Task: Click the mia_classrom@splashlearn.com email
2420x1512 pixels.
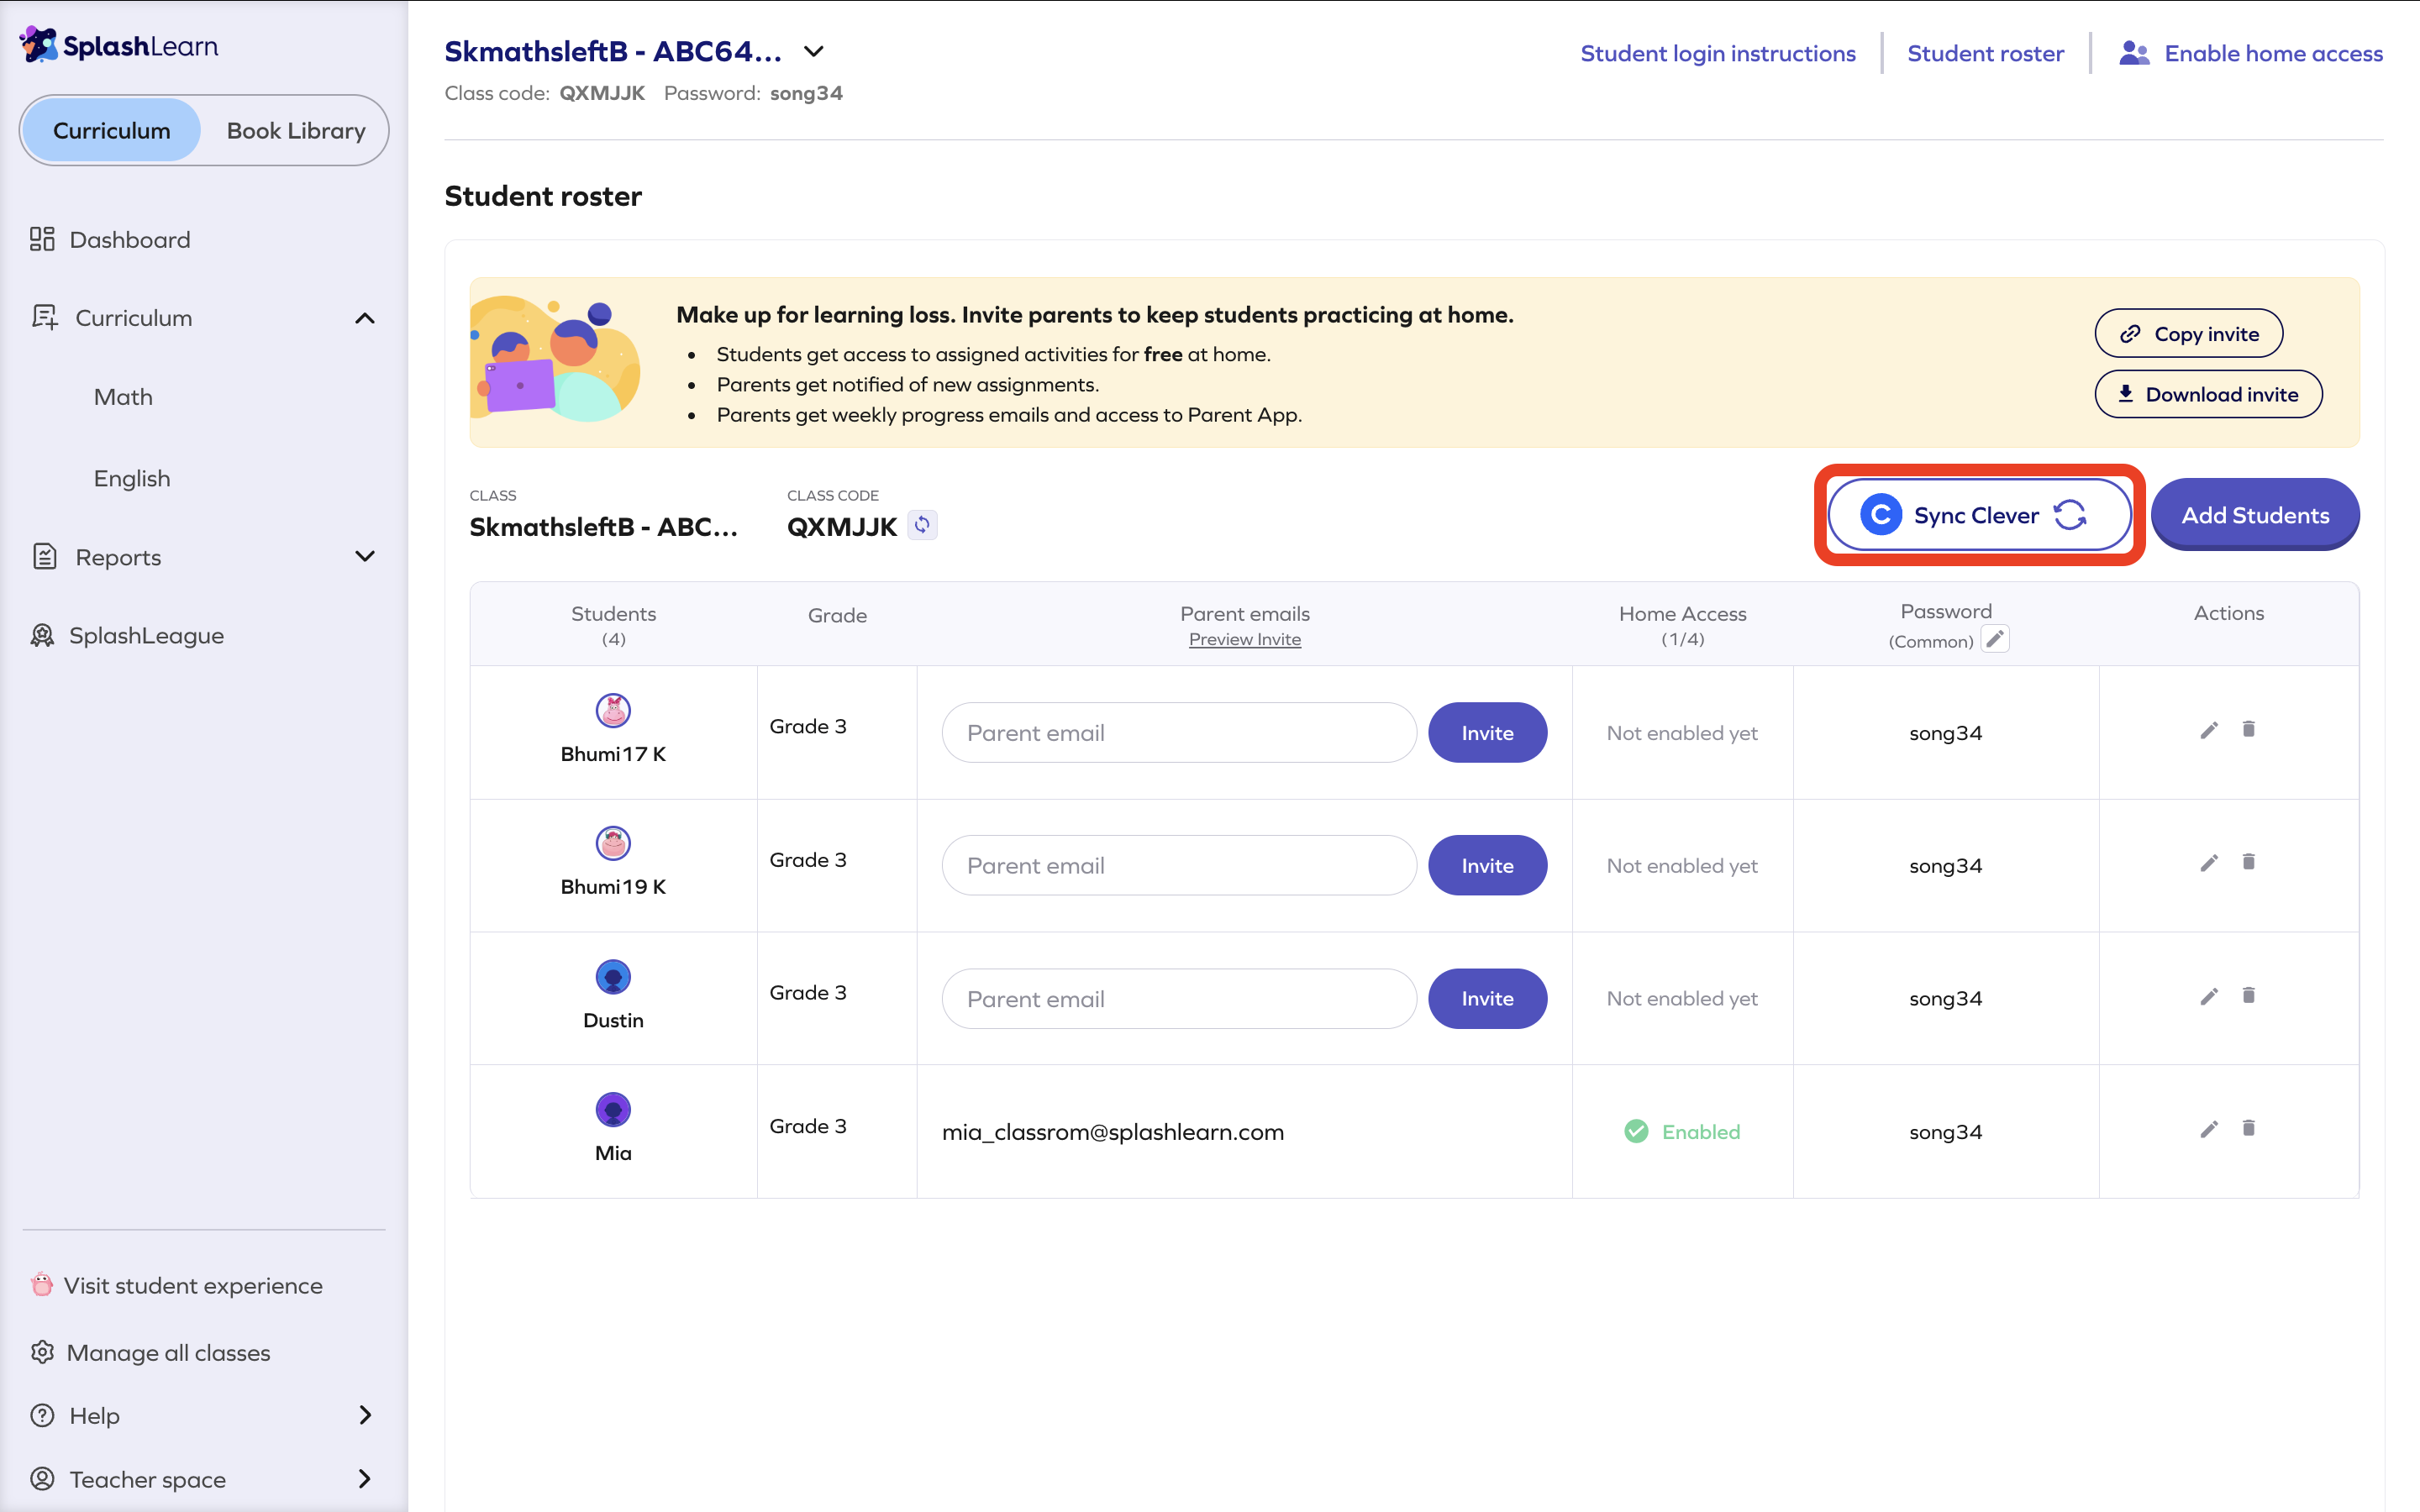Action: (1113, 1132)
